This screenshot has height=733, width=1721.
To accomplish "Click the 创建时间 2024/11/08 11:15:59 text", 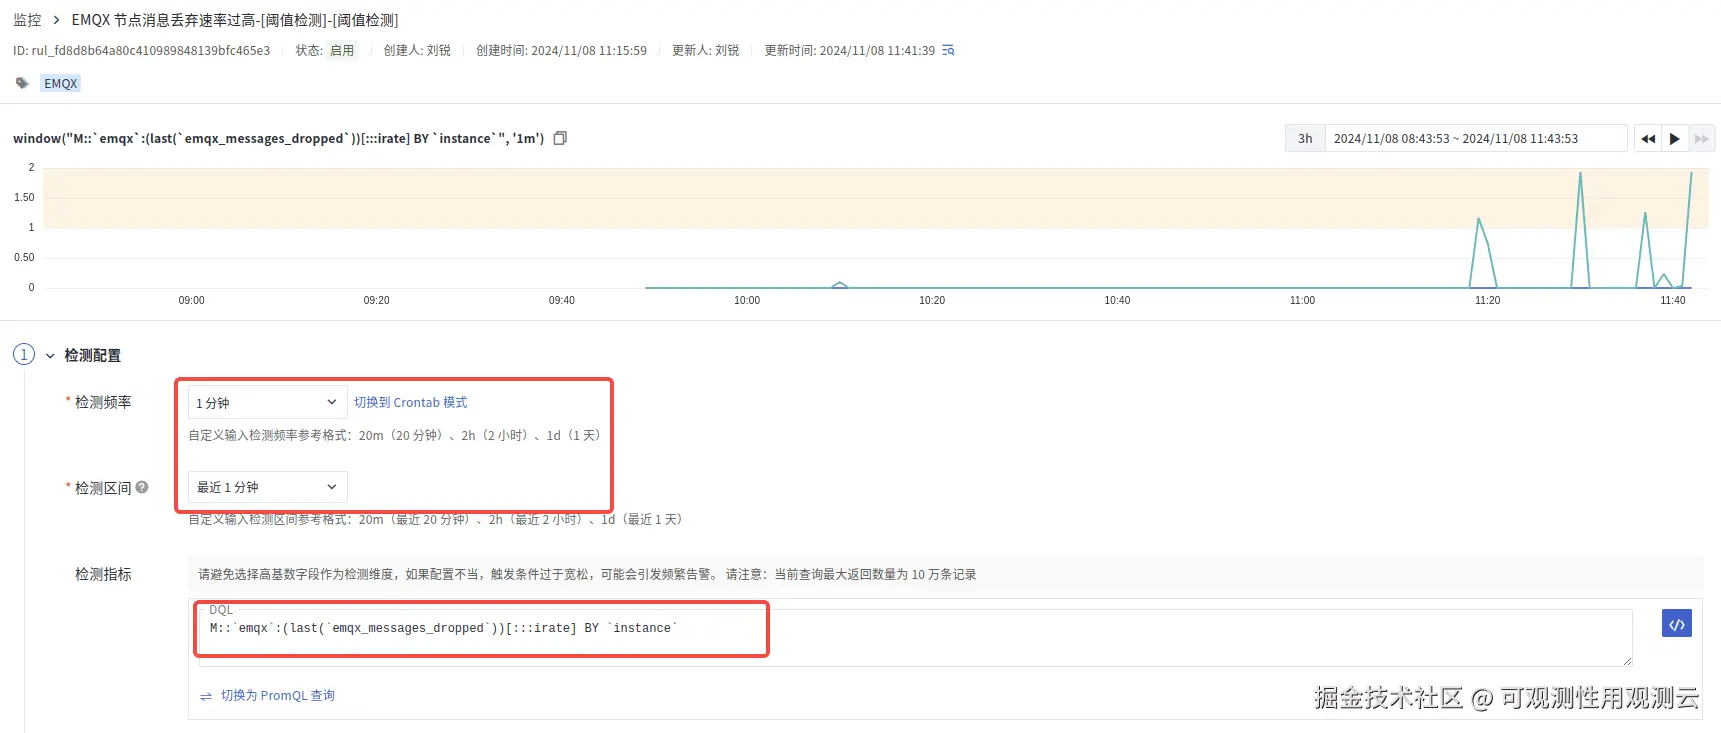I will pyautogui.click(x=561, y=50).
